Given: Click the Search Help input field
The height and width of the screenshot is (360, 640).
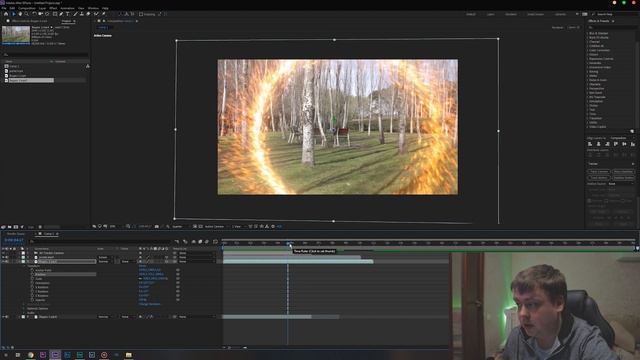Looking at the screenshot, I should point(616,14).
